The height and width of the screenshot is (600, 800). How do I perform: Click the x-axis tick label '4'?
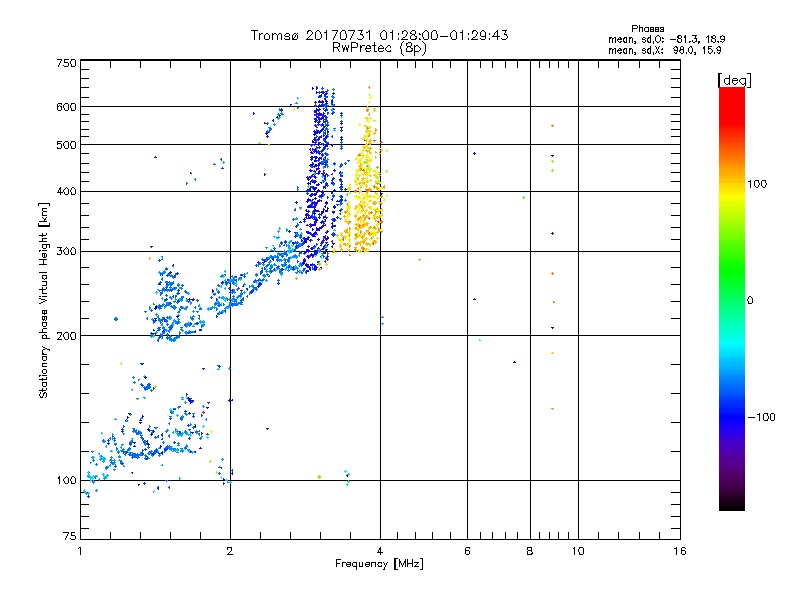click(380, 551)
